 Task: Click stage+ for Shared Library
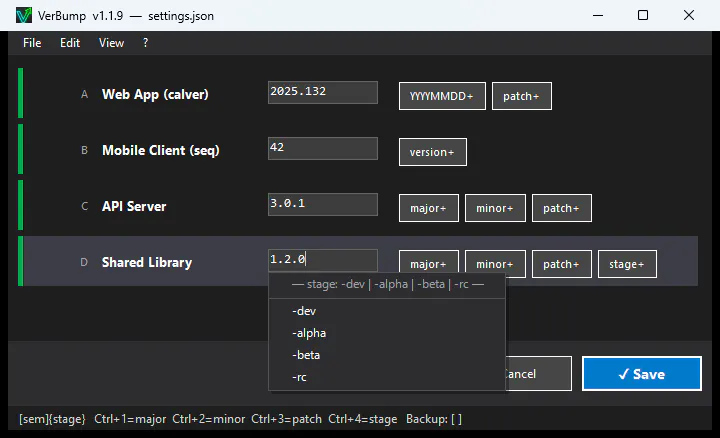(x=627, y=264)
